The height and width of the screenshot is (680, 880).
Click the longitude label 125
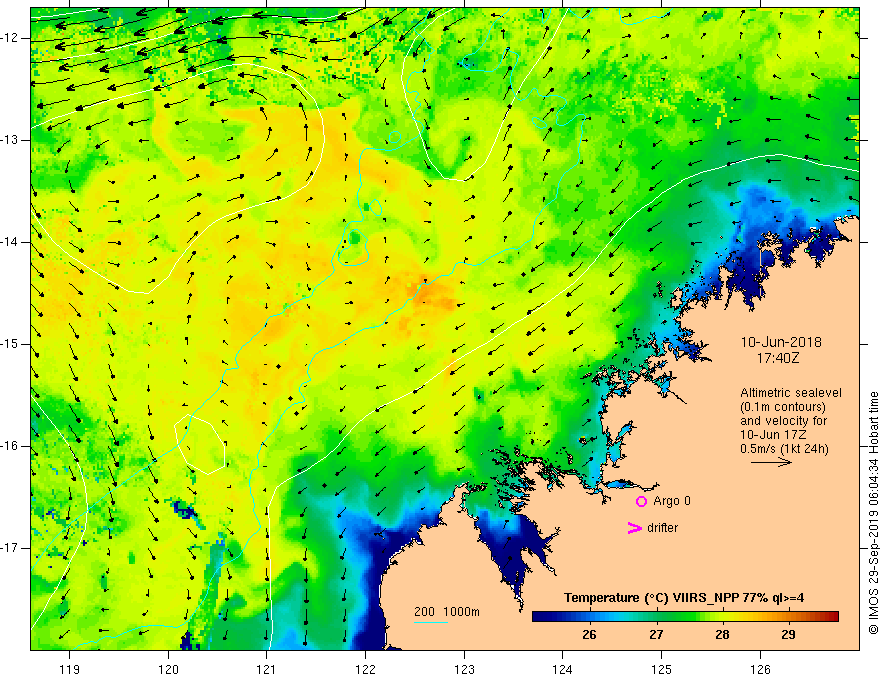(662, 669)
